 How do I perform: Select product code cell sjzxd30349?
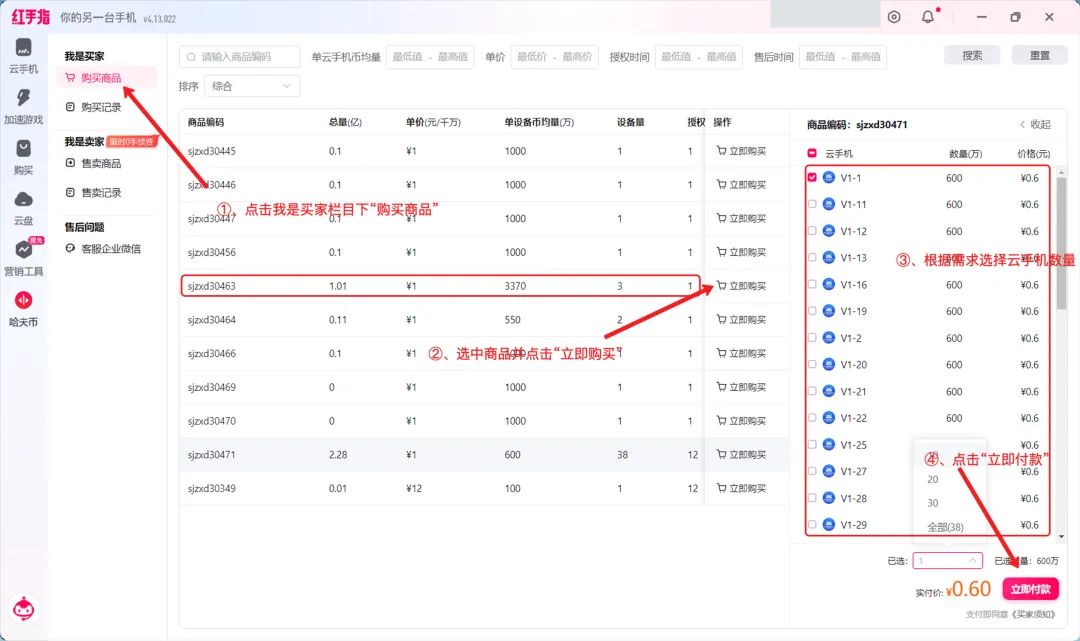click(x=211, y=488)
